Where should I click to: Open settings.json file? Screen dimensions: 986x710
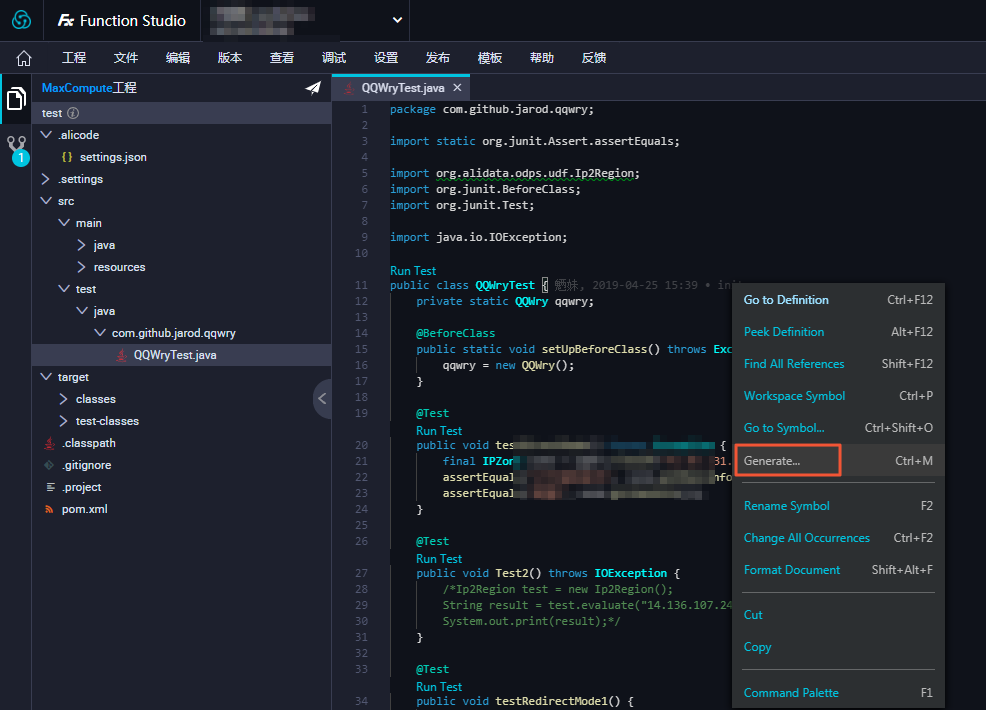click(x=113, y=157)
